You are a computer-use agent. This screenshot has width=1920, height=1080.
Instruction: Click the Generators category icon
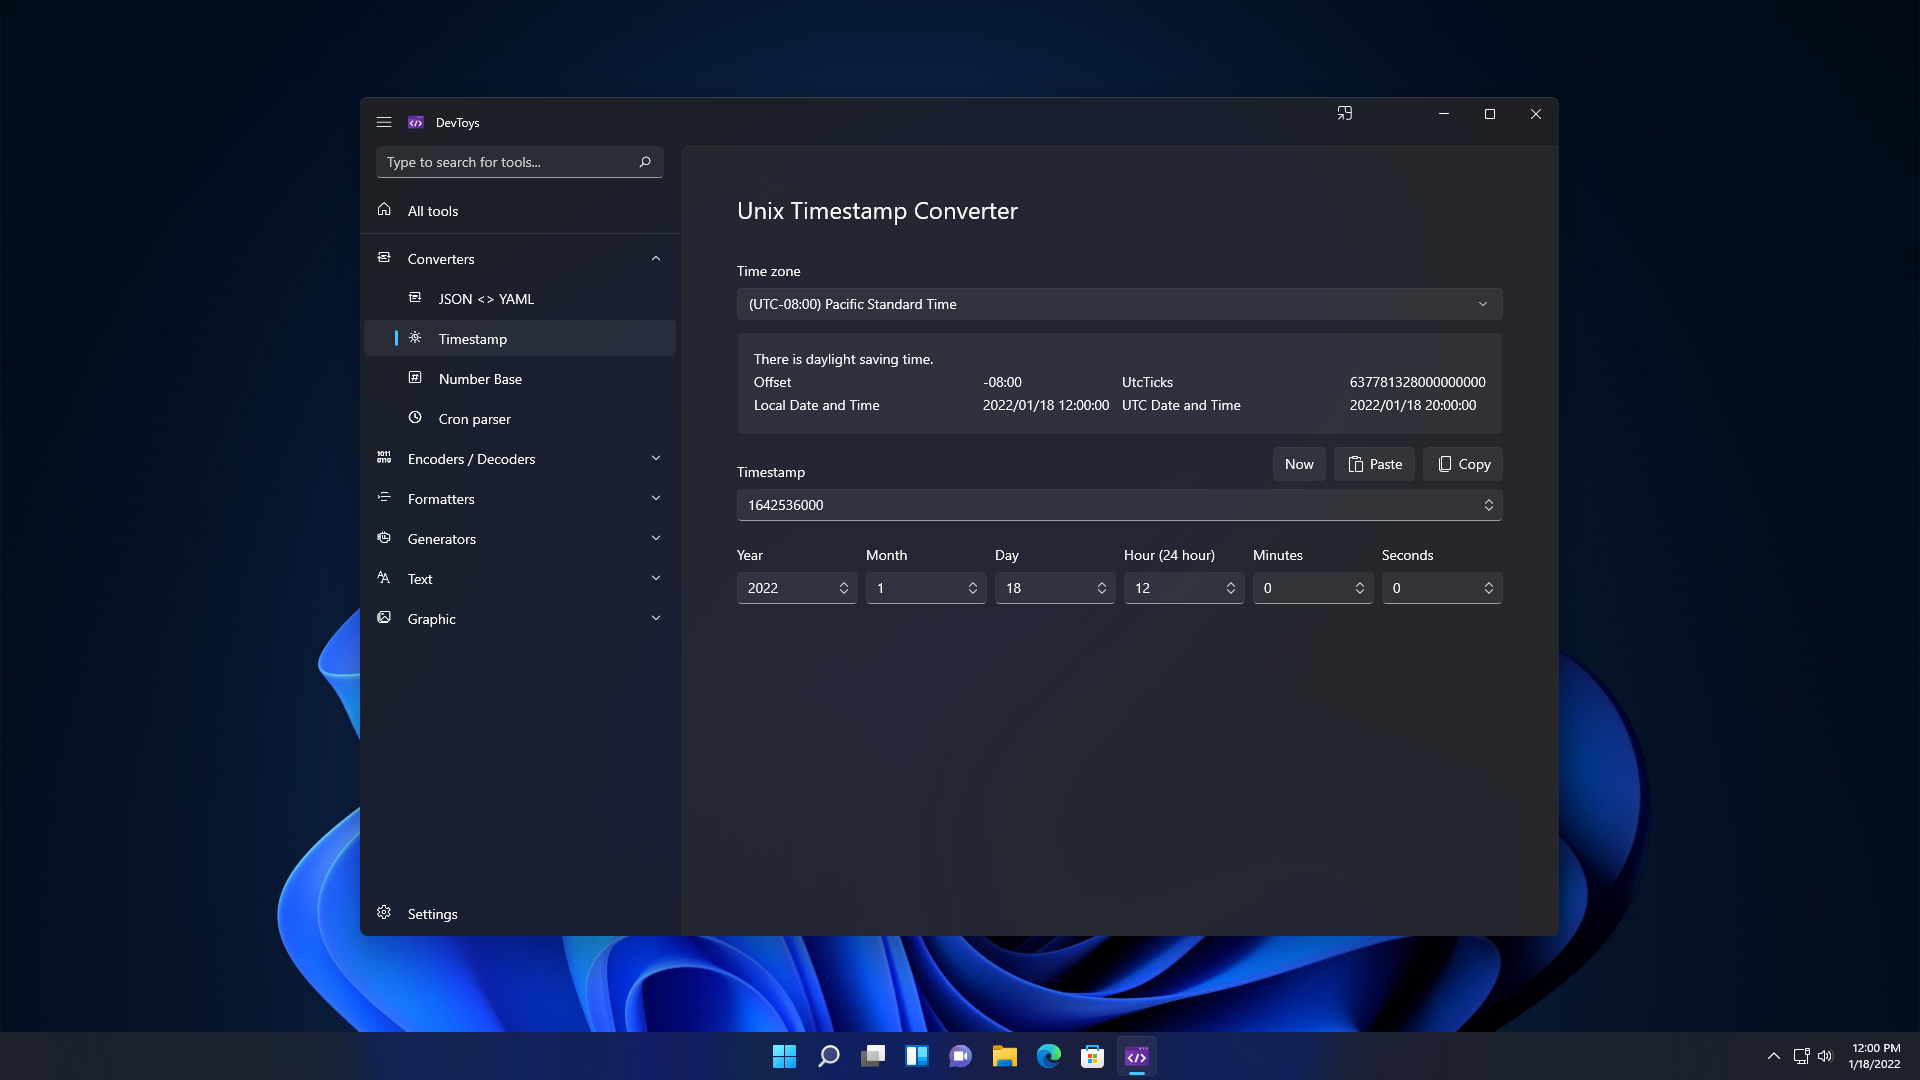pyautogui.click(x=384, y=538)
